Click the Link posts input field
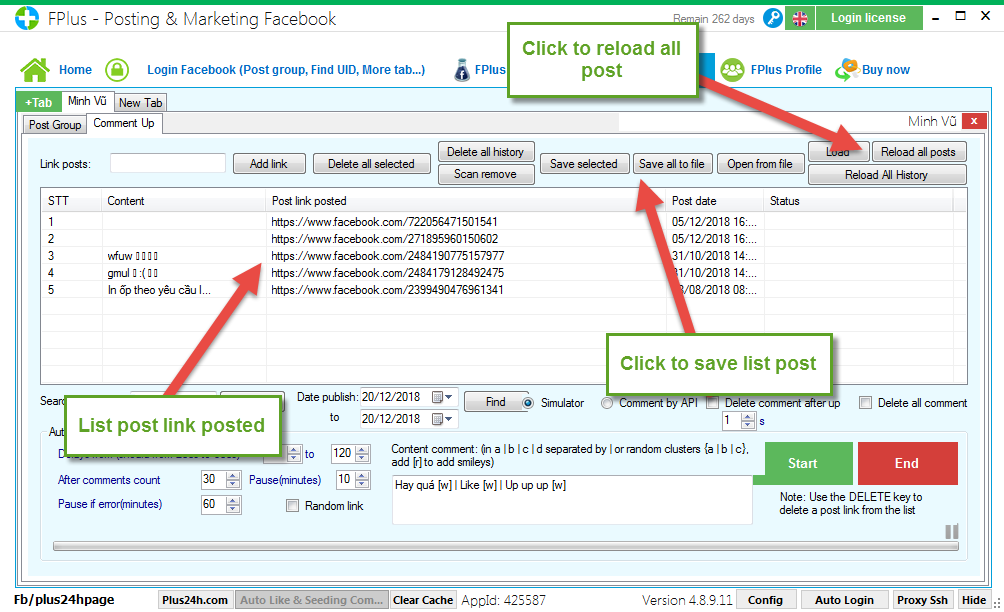The image size is (1004, 612). [168, 163]
